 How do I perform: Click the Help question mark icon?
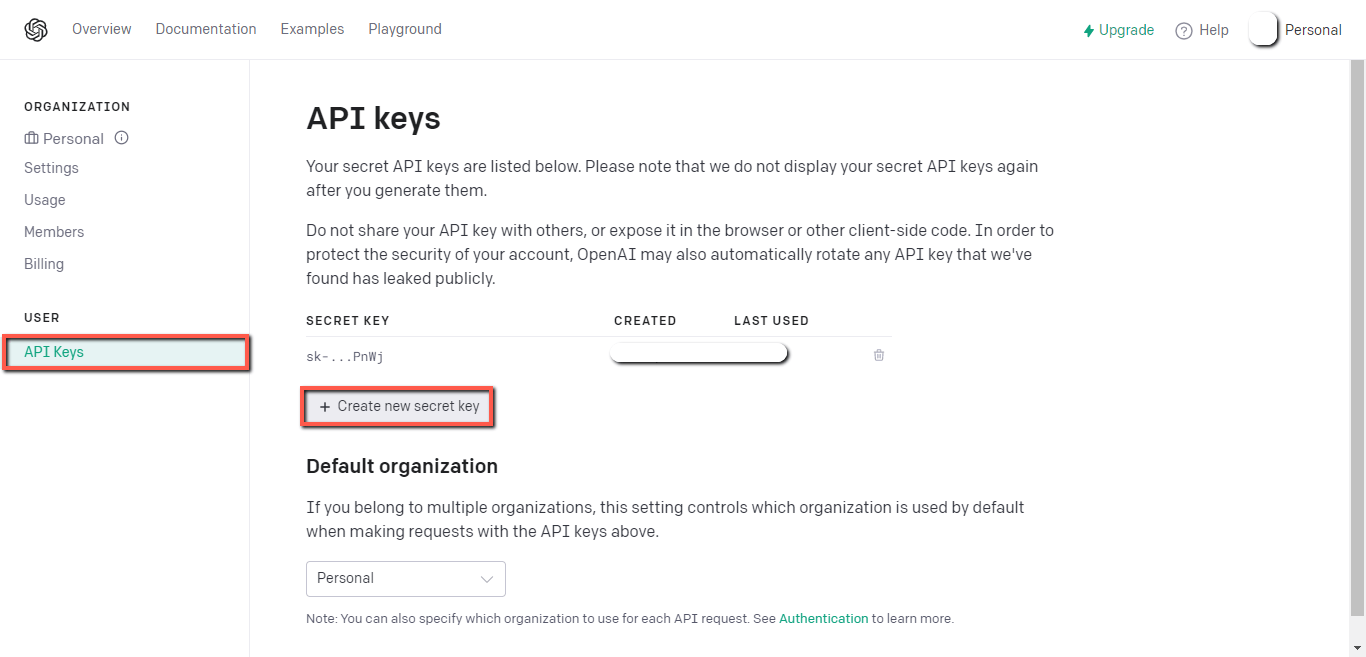pyautogui.click(x=1184, y=30)
